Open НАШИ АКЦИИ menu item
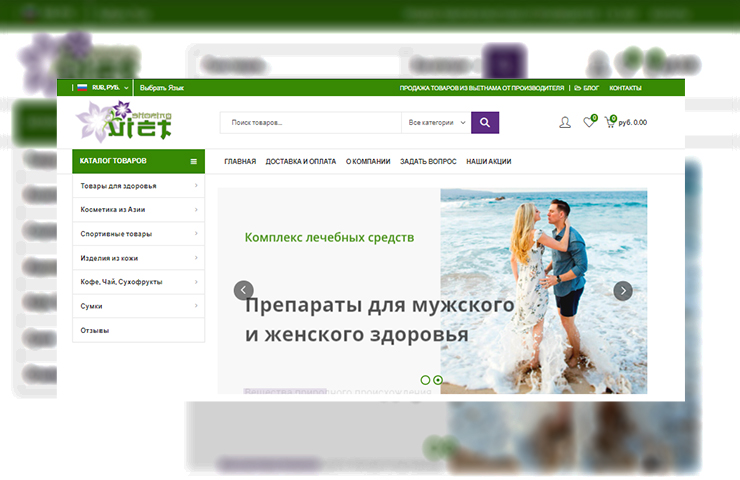Screen dimensions: 740x480 coord(489,161)
